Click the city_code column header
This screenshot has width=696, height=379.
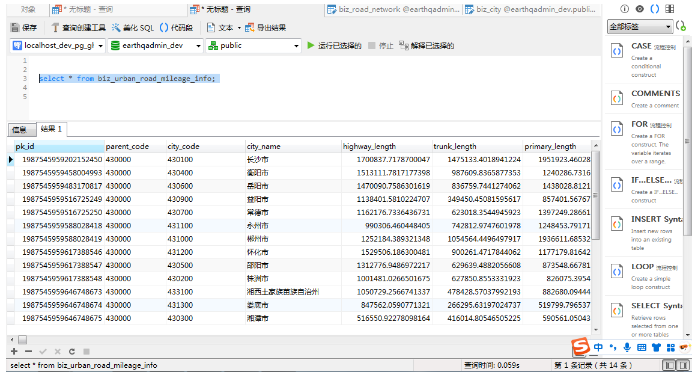pos(206,146)
